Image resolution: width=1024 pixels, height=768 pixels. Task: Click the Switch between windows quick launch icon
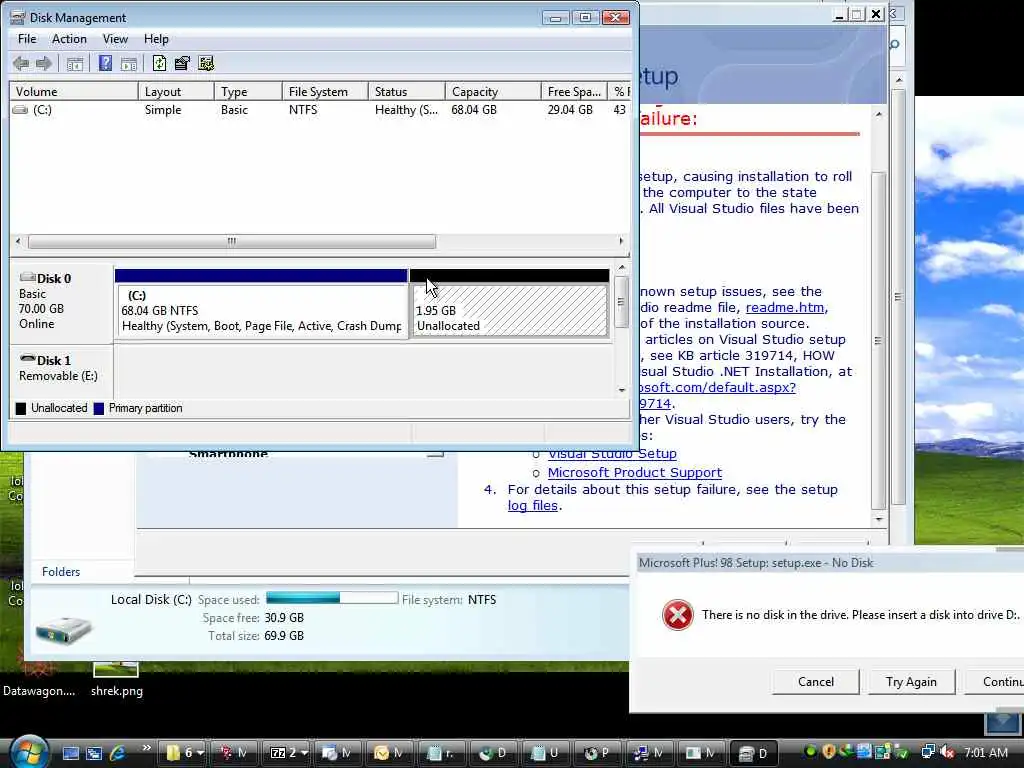coord(94,753)
